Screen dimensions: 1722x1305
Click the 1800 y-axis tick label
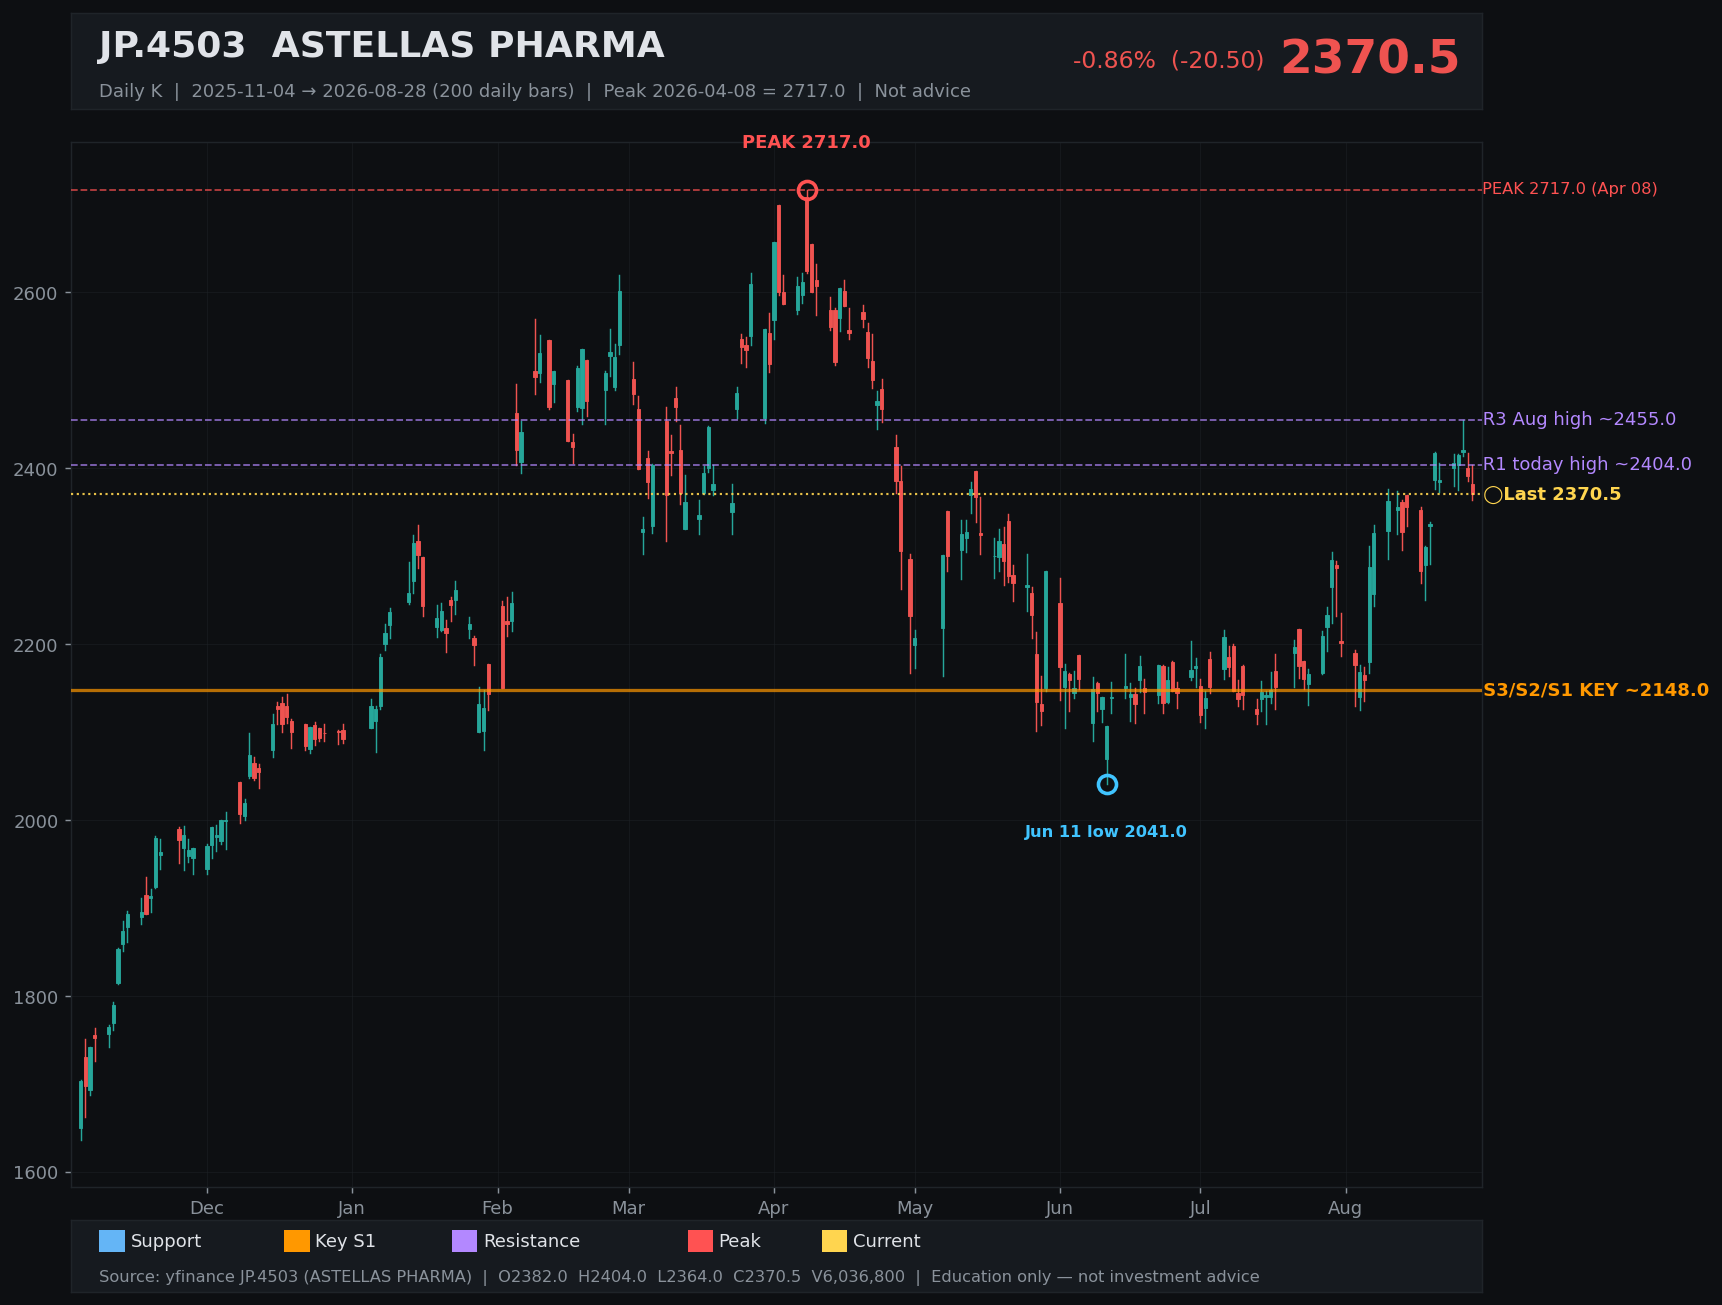(35, 997)
